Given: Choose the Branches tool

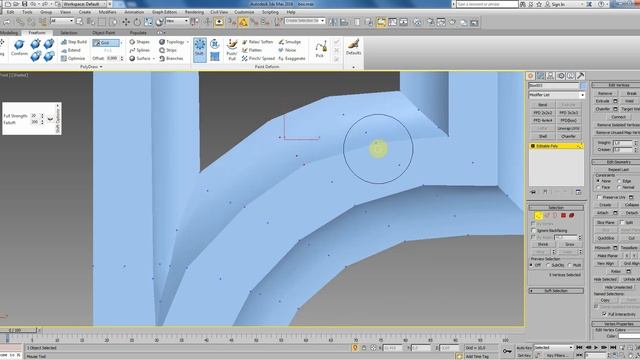Looking at the screenshot, I should (x=171, y=58).
